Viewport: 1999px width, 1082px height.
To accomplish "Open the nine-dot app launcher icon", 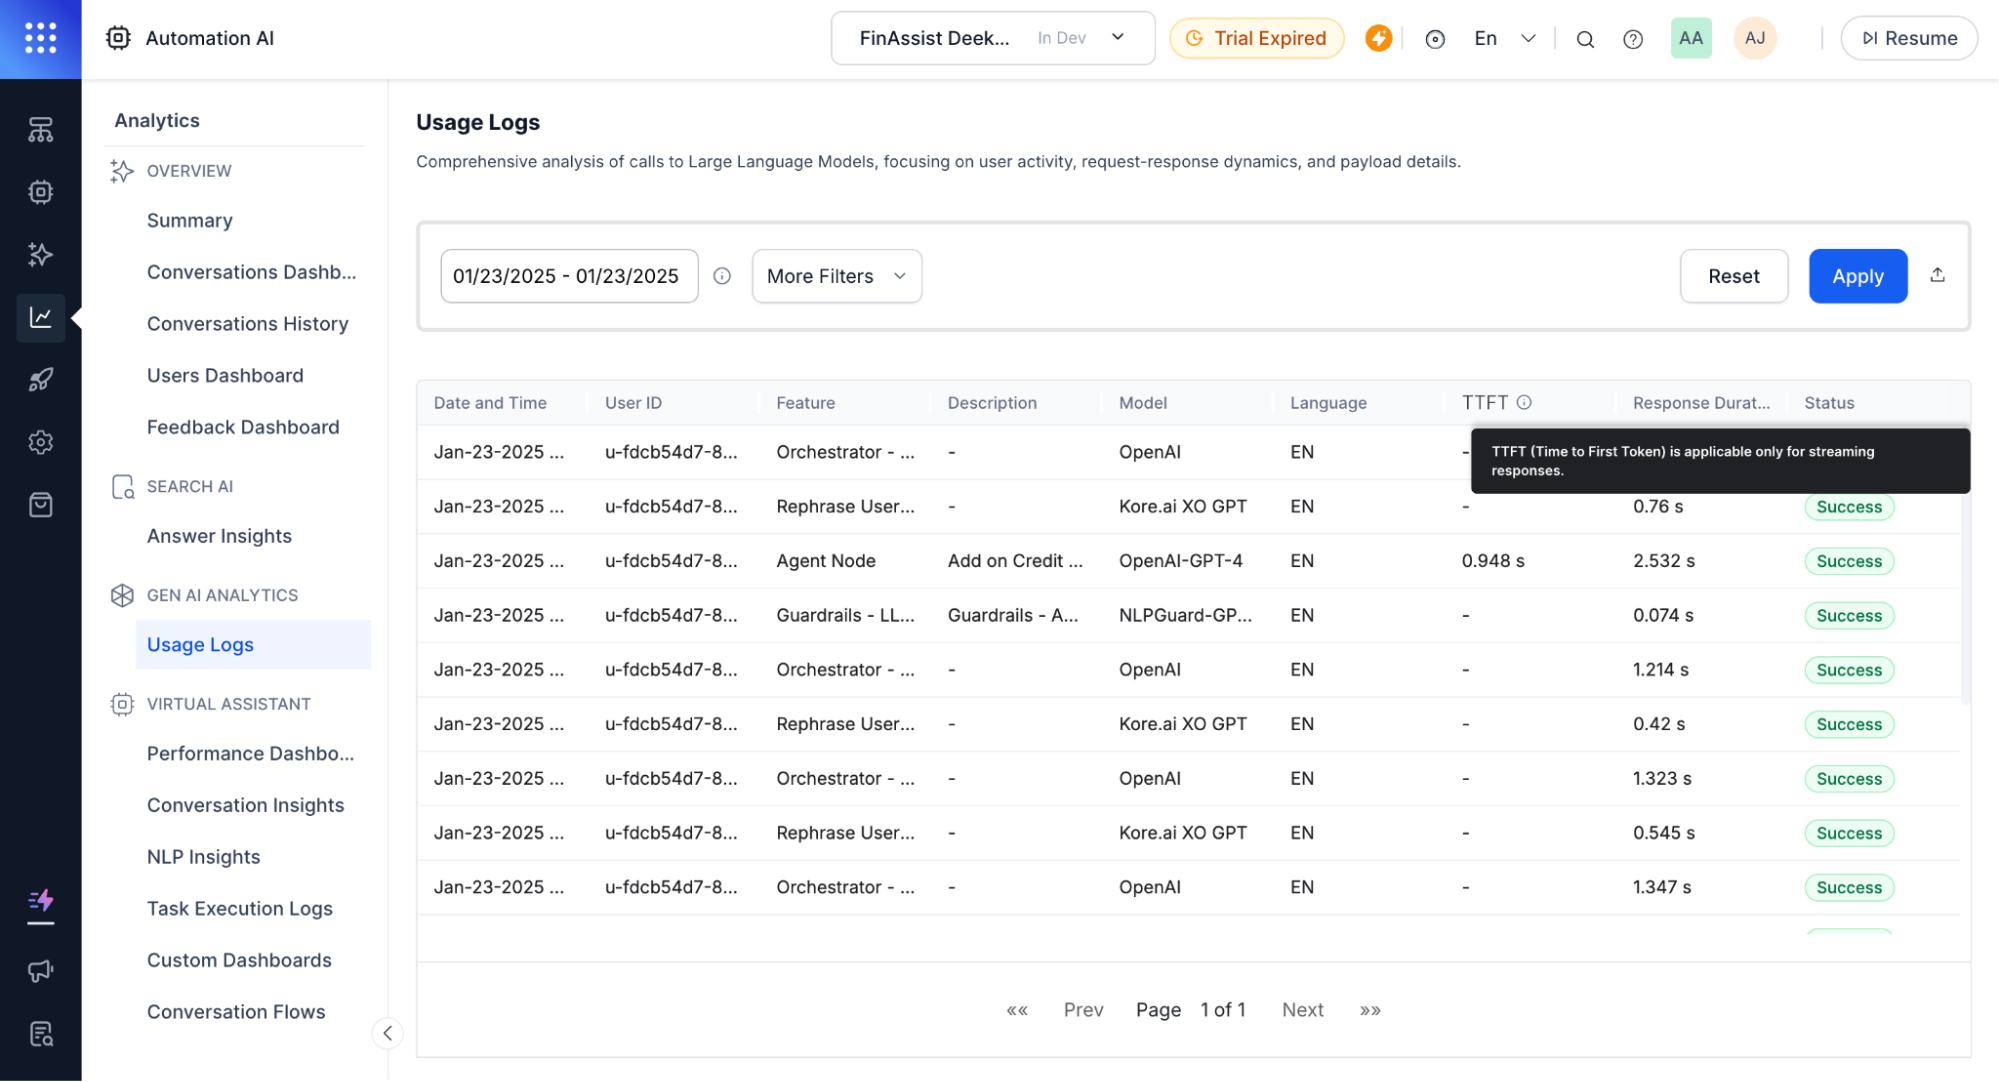I will point(40,38).
